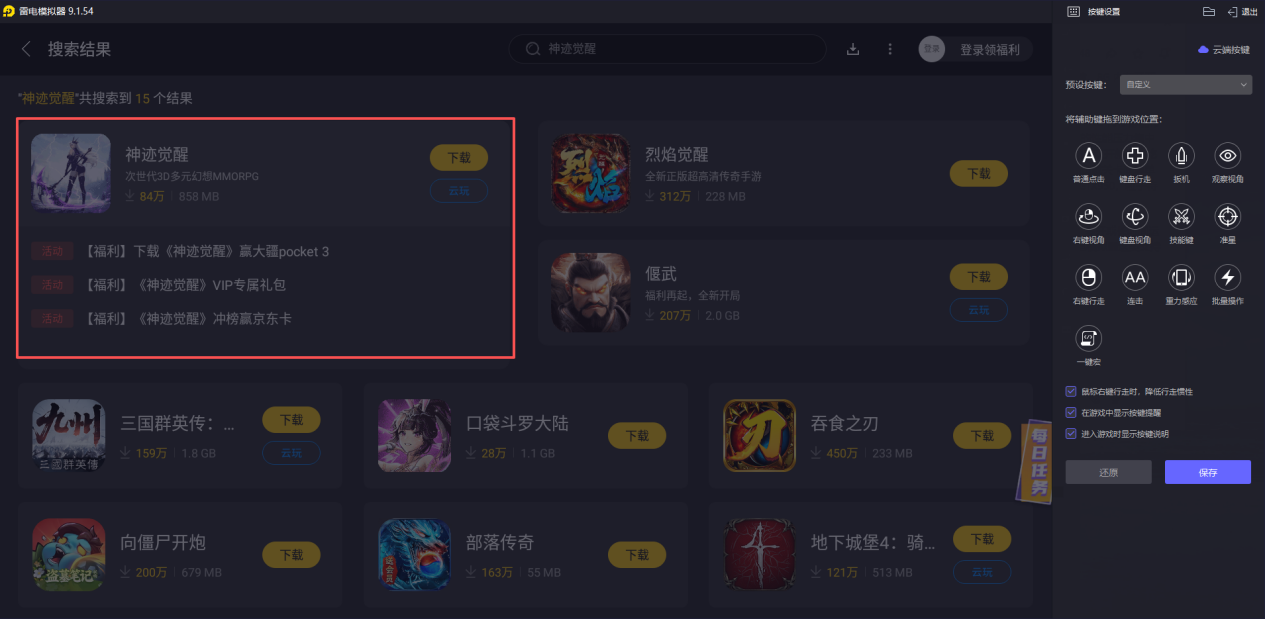Click 下载 button for 烈焰觉醒
Screen dimensions: 1265x619
click(x=979, y=173)
